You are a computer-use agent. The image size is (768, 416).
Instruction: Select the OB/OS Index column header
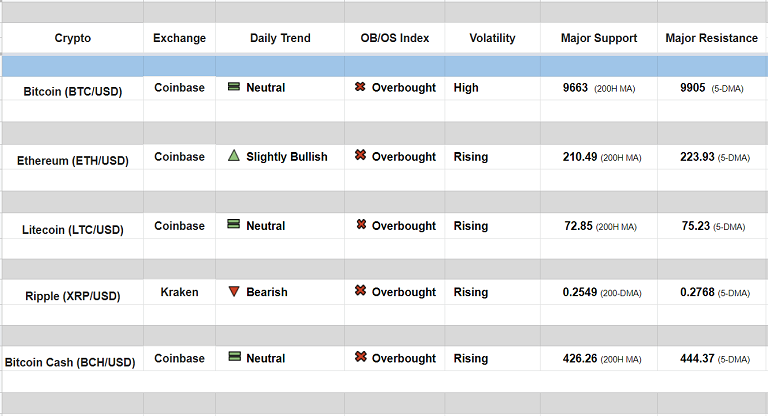click(395, 38)
